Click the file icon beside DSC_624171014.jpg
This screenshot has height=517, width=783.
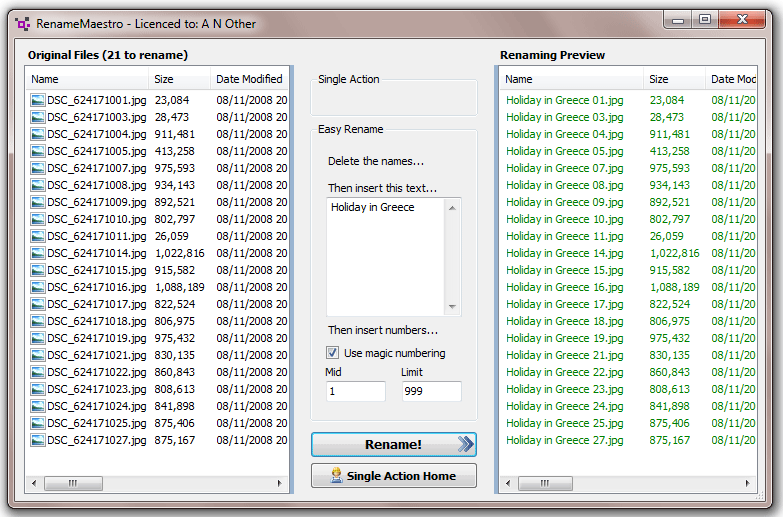tap(37, 253)
